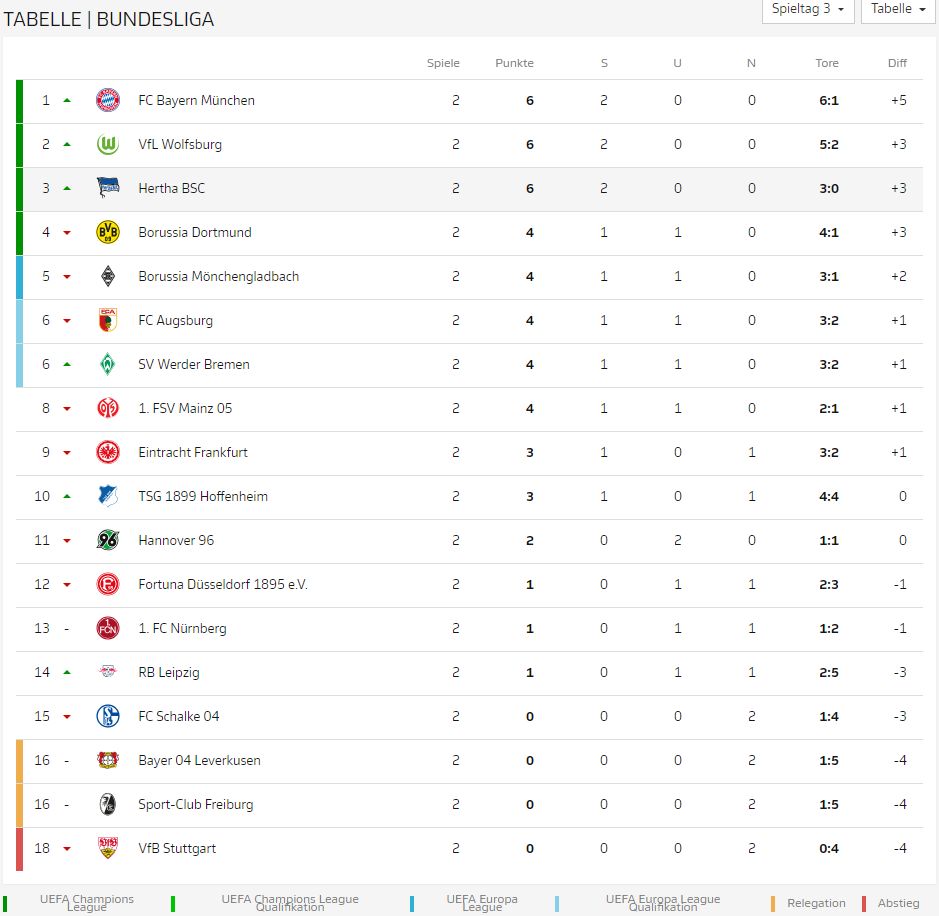Image resolution: width=939 pixels, height=916 pixels.
Task: Click the orange Relegation legend marker
Action: pos(773,903)
